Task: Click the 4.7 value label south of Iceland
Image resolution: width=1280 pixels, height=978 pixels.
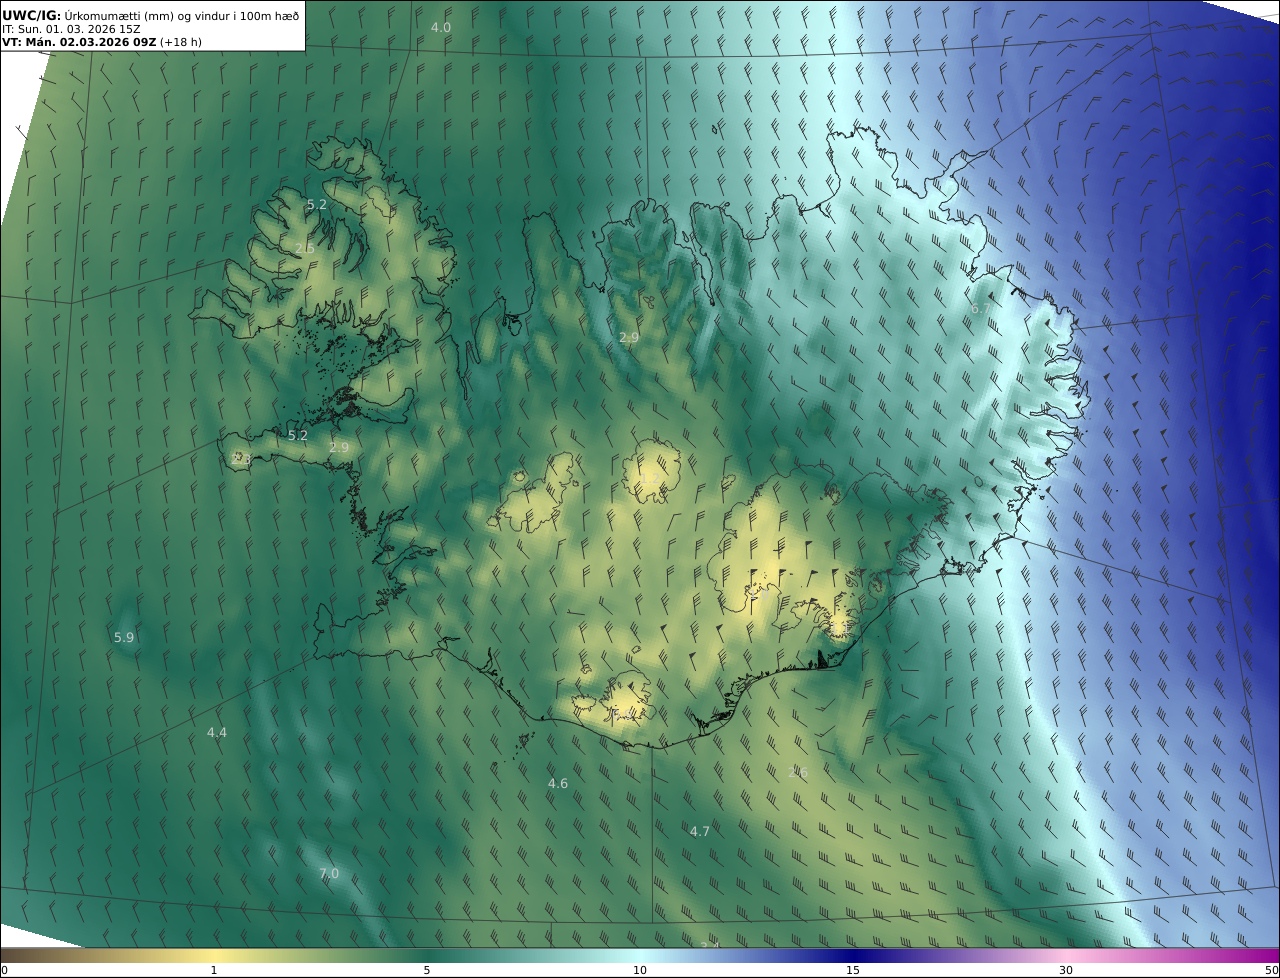Action: click(x=700, y=831)
